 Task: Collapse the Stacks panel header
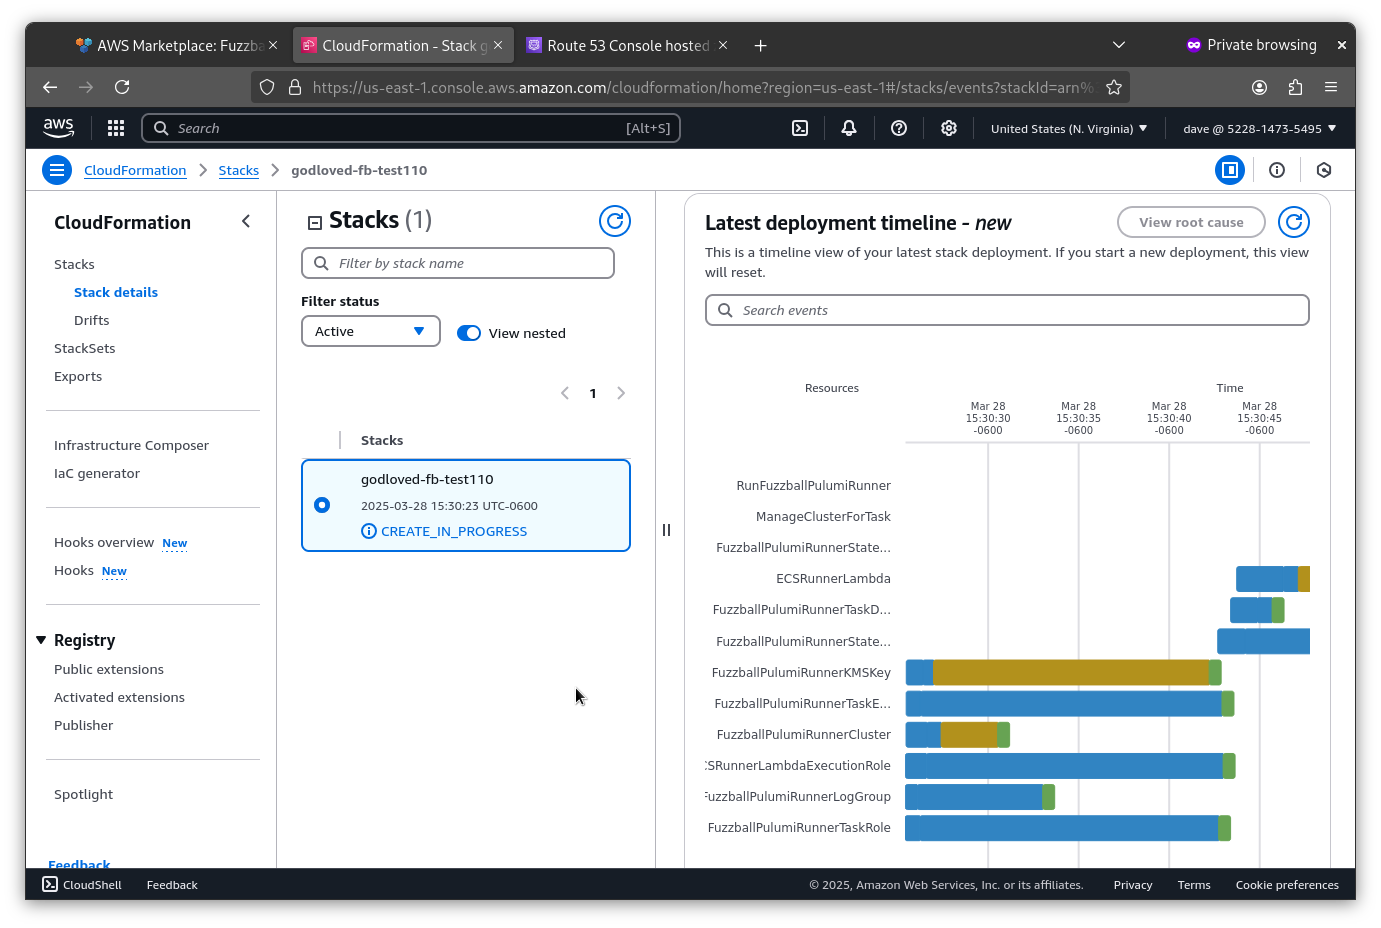(x=315, y=222)
